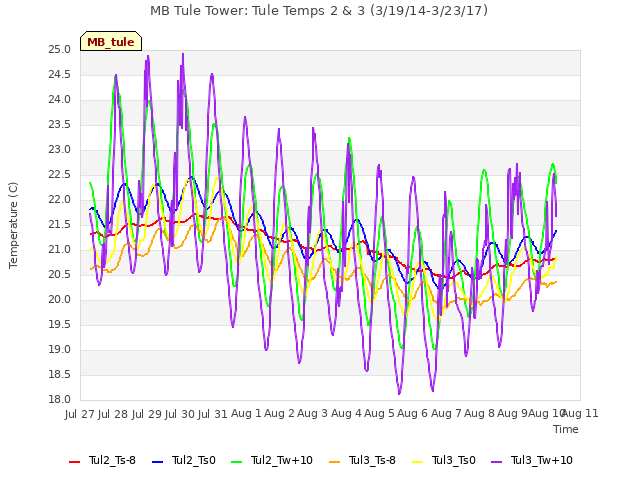
Task: Click the Aug 4 x-axis date label
Action: (x=346, y=414)
